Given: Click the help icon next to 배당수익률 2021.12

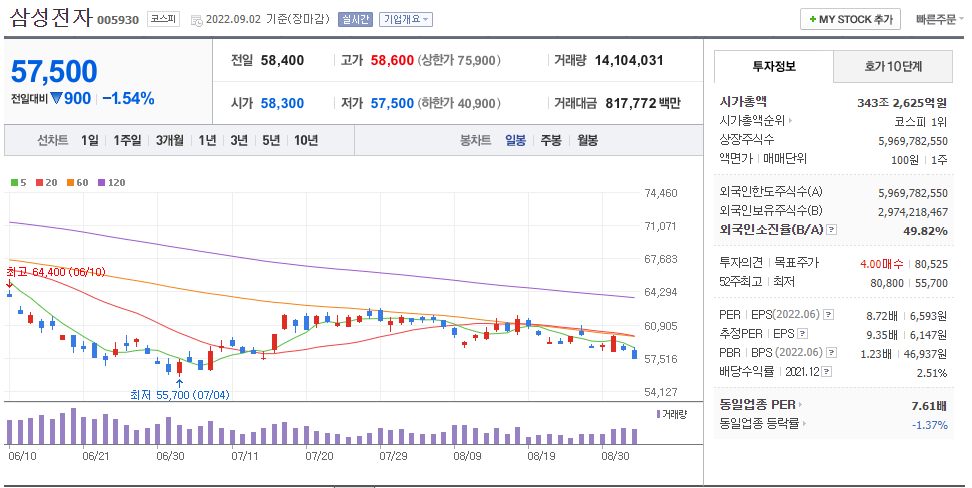Looking at the screenshot, I should [826, 371].
